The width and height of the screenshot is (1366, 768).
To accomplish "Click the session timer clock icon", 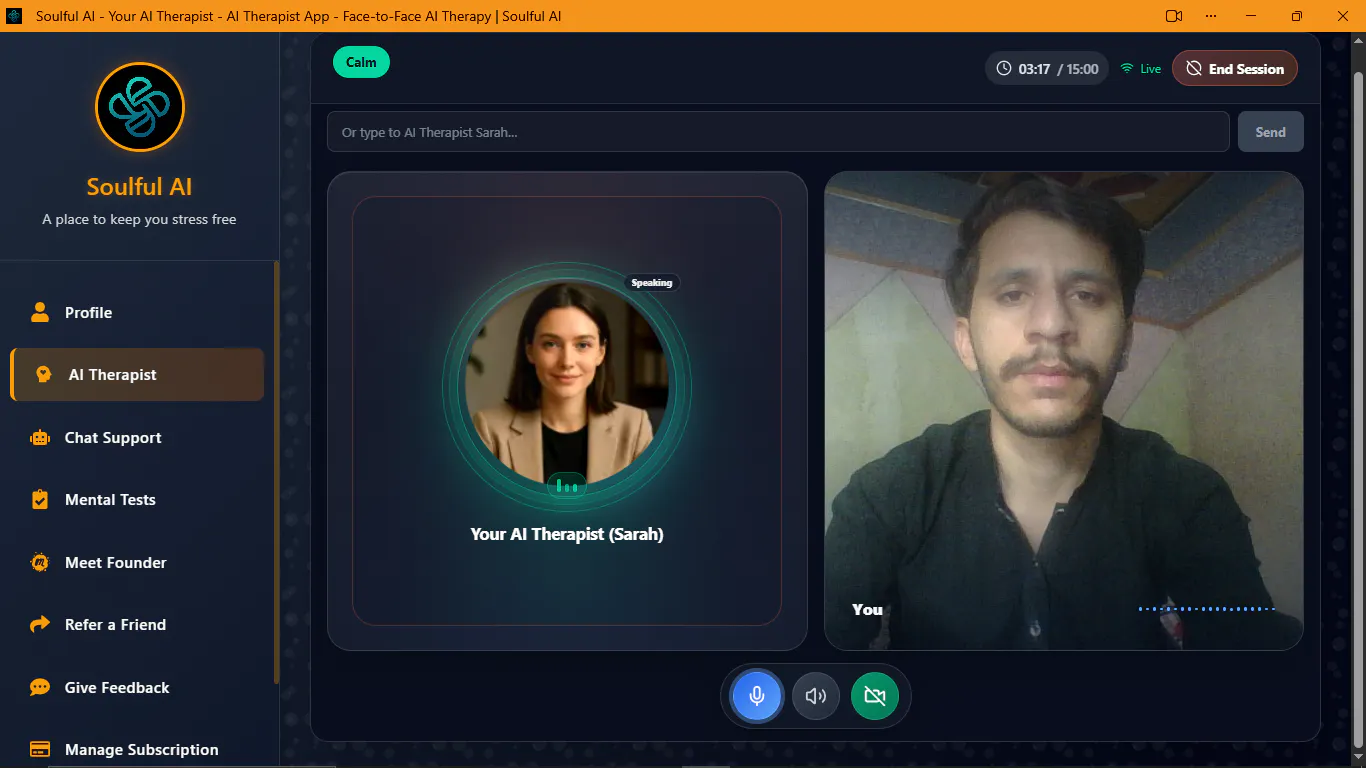I will click(1004, 69).
